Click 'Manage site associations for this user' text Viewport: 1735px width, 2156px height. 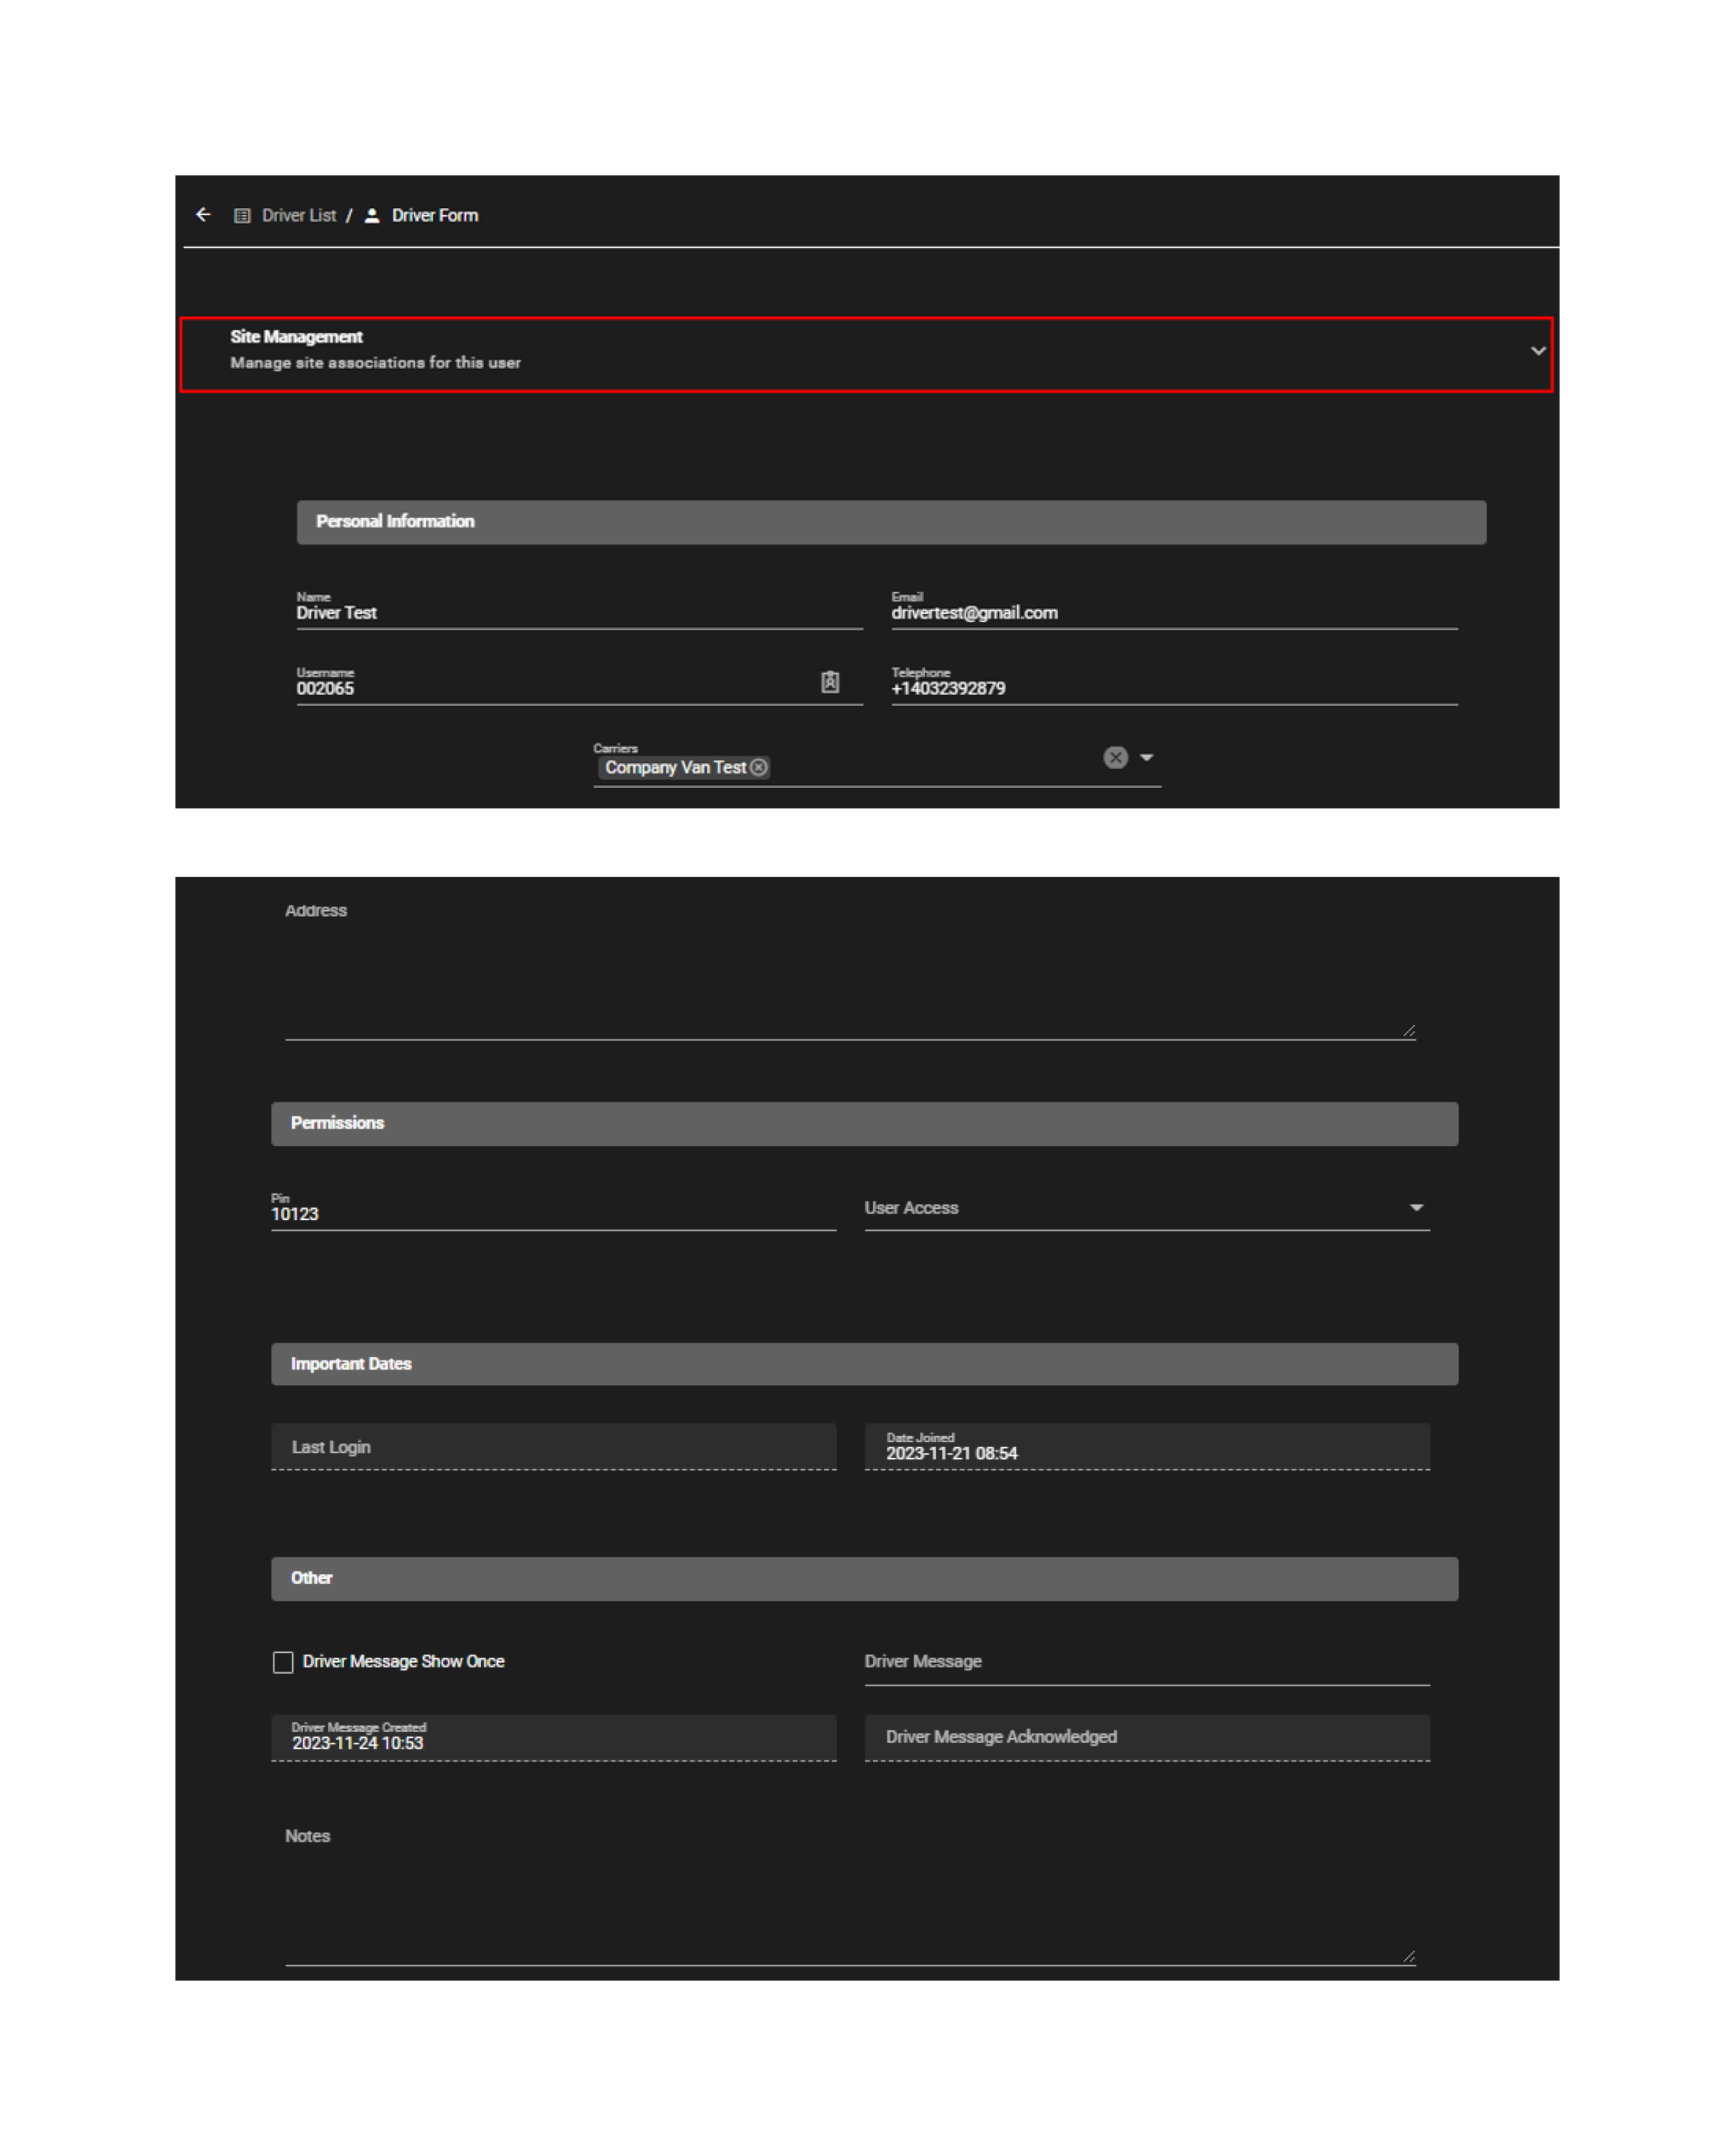375,363
